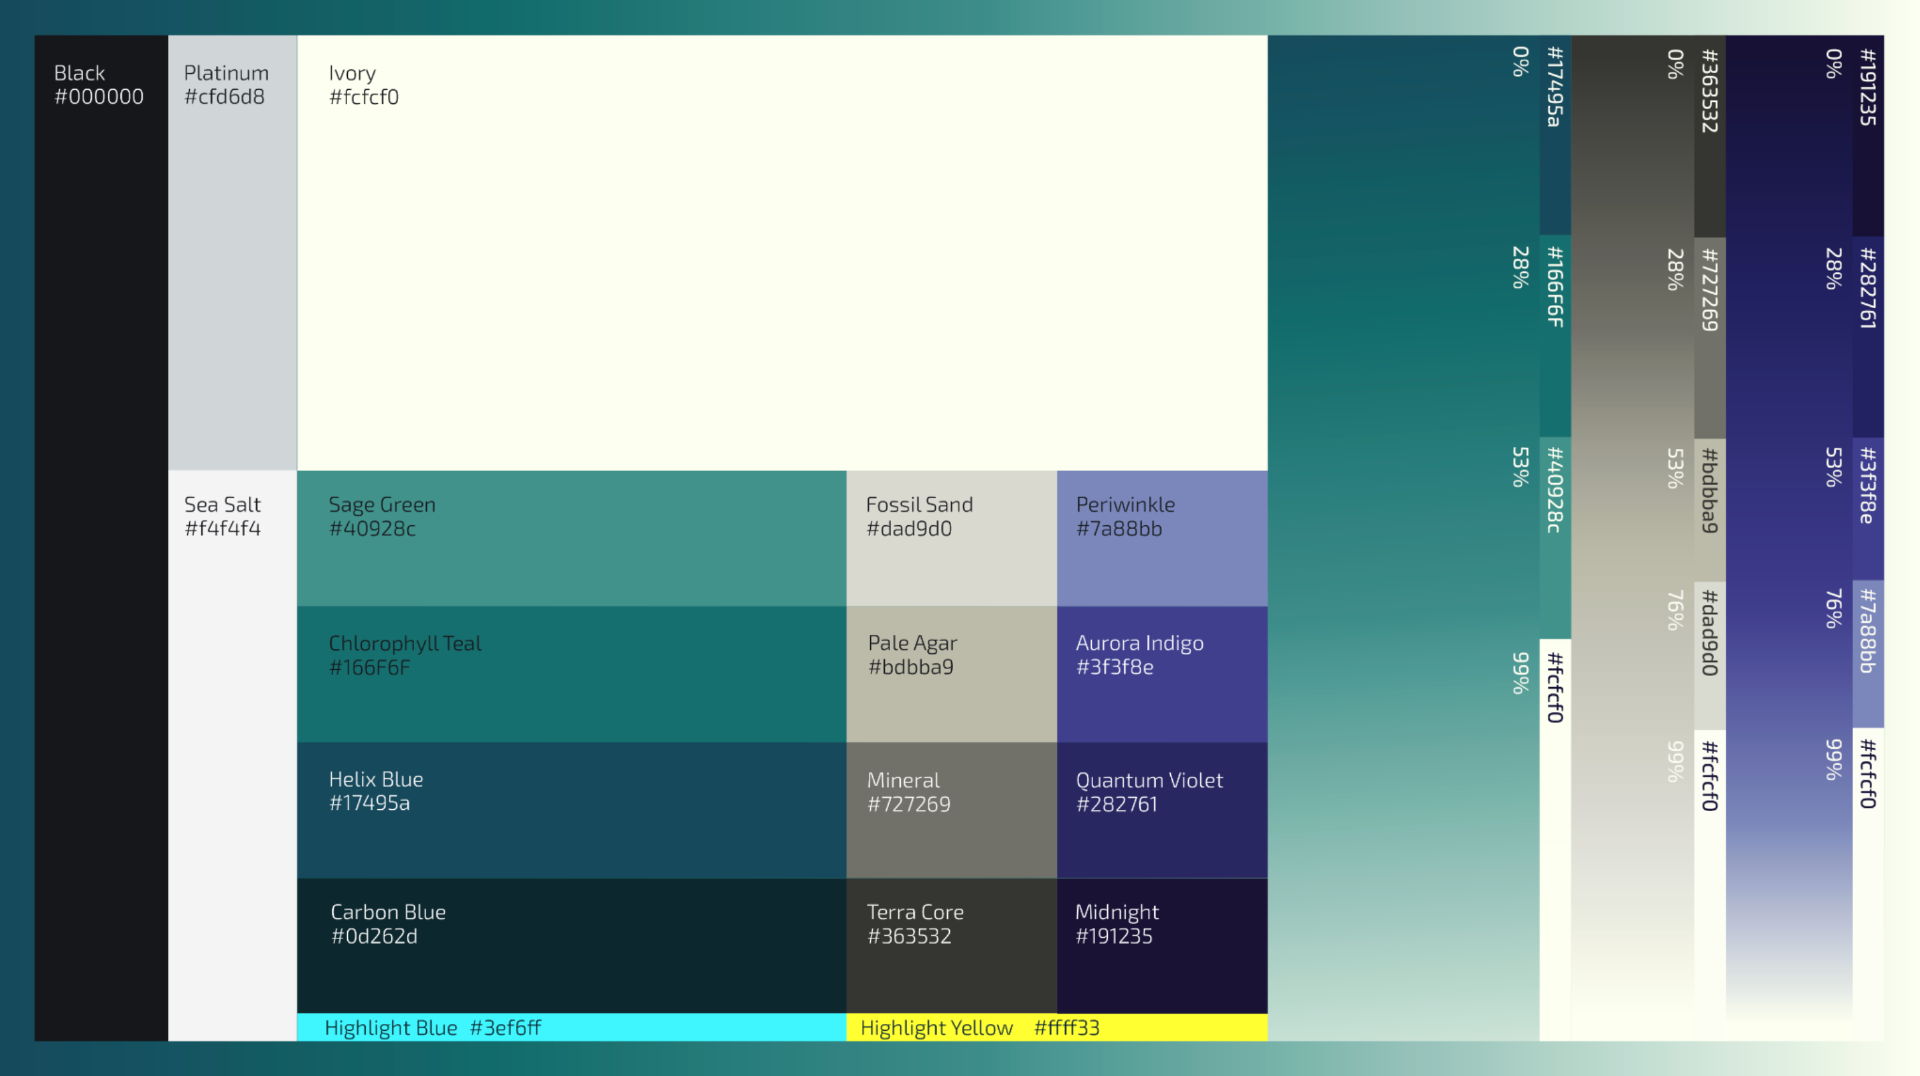1920x1076 pixels.
Task: Click the 28% label of teal gradient
Action: click(1521, 268)
